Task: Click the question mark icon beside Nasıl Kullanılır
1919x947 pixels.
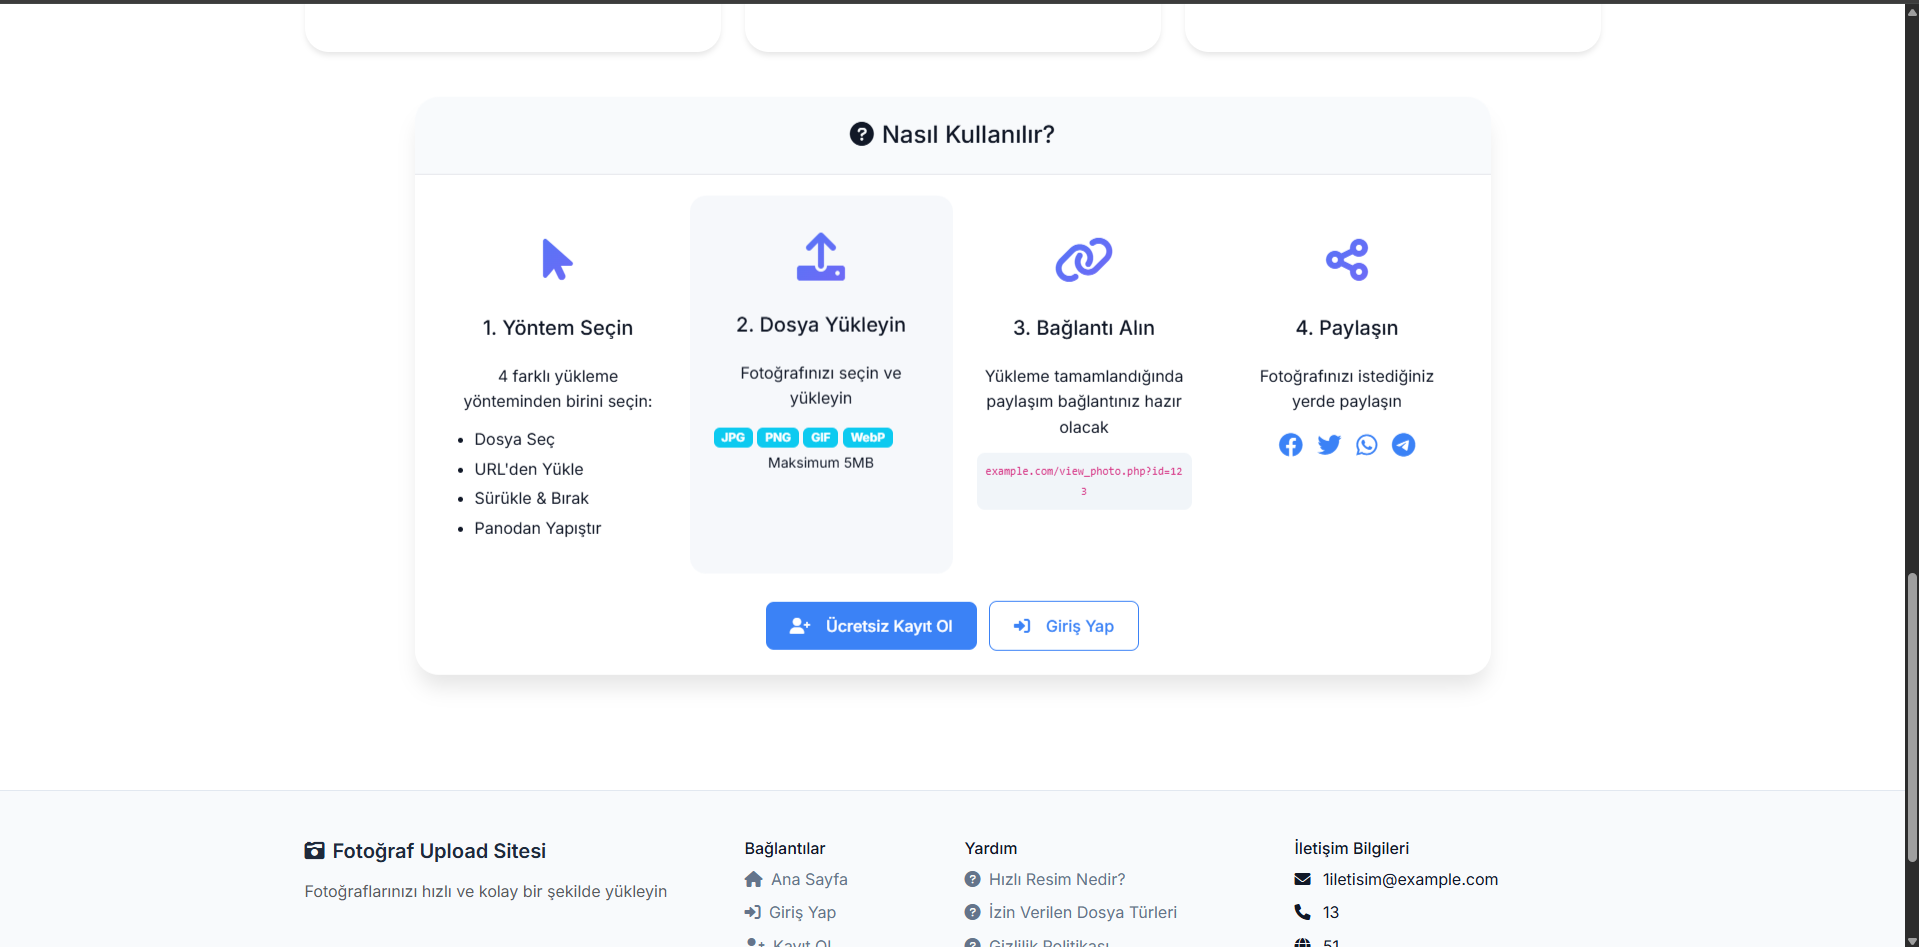Action: (861, 134)
